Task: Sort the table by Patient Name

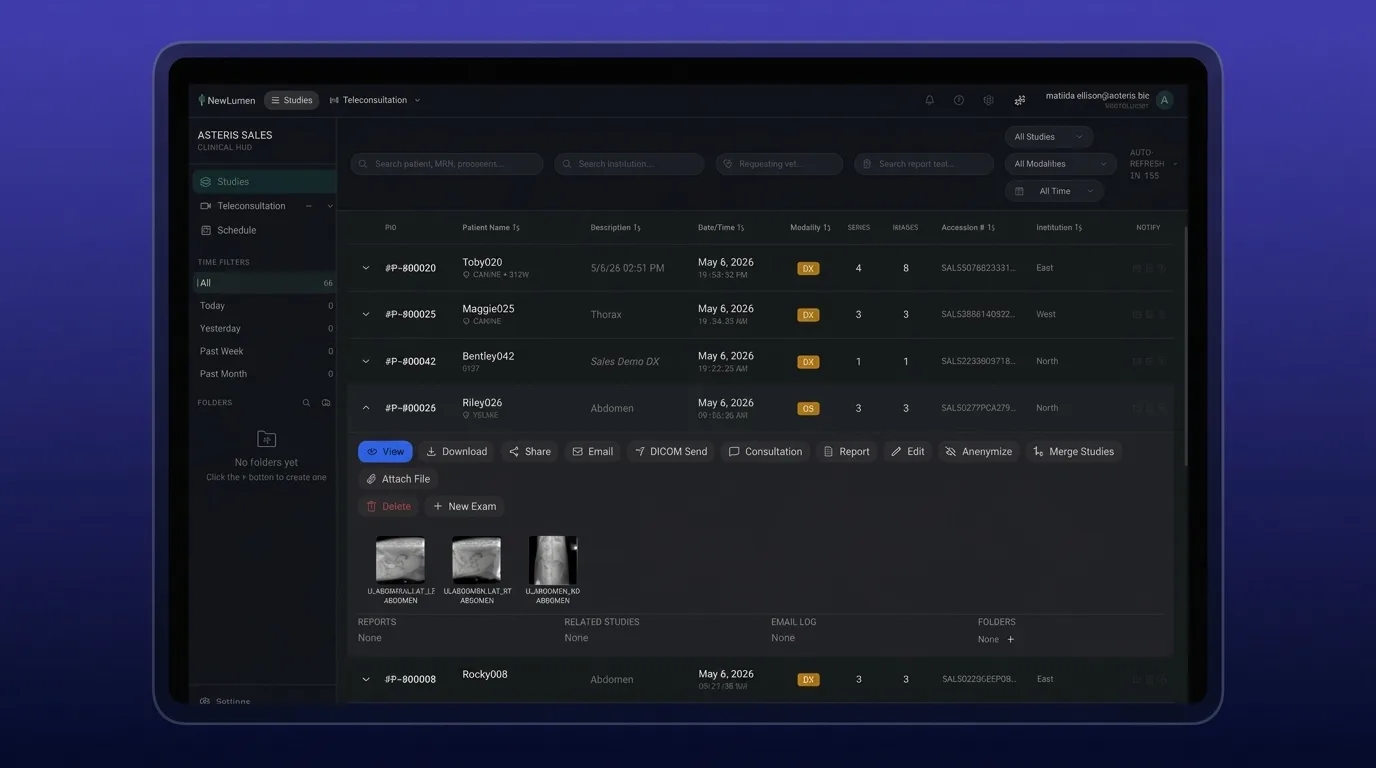Action: pos(490,228)
